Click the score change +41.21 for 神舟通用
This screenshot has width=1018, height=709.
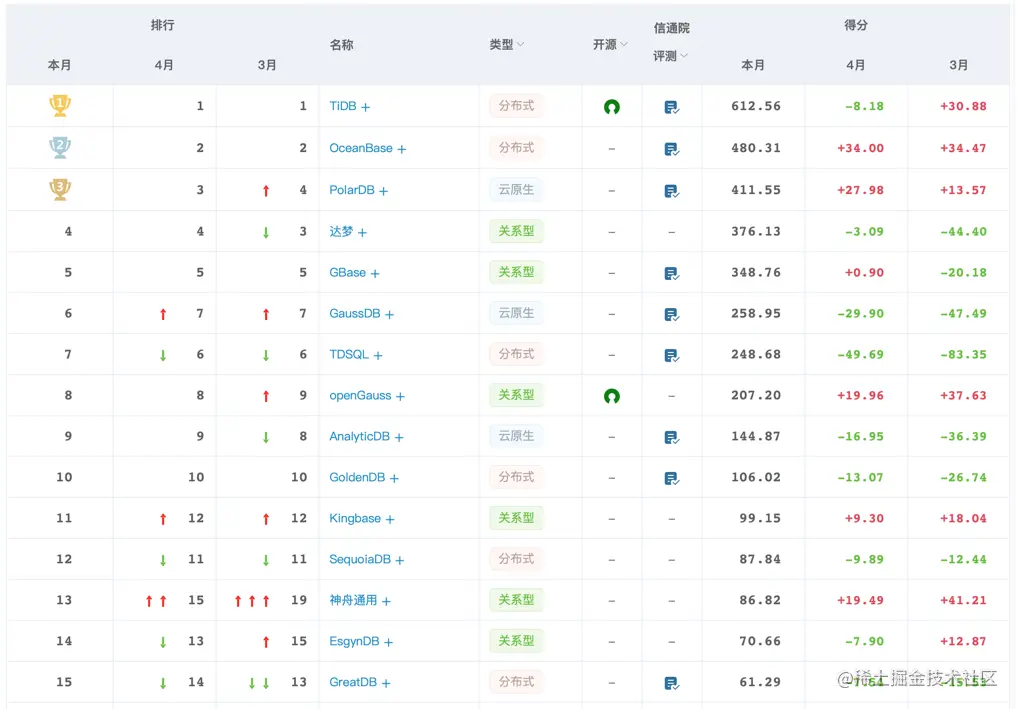tap(963, 600)
